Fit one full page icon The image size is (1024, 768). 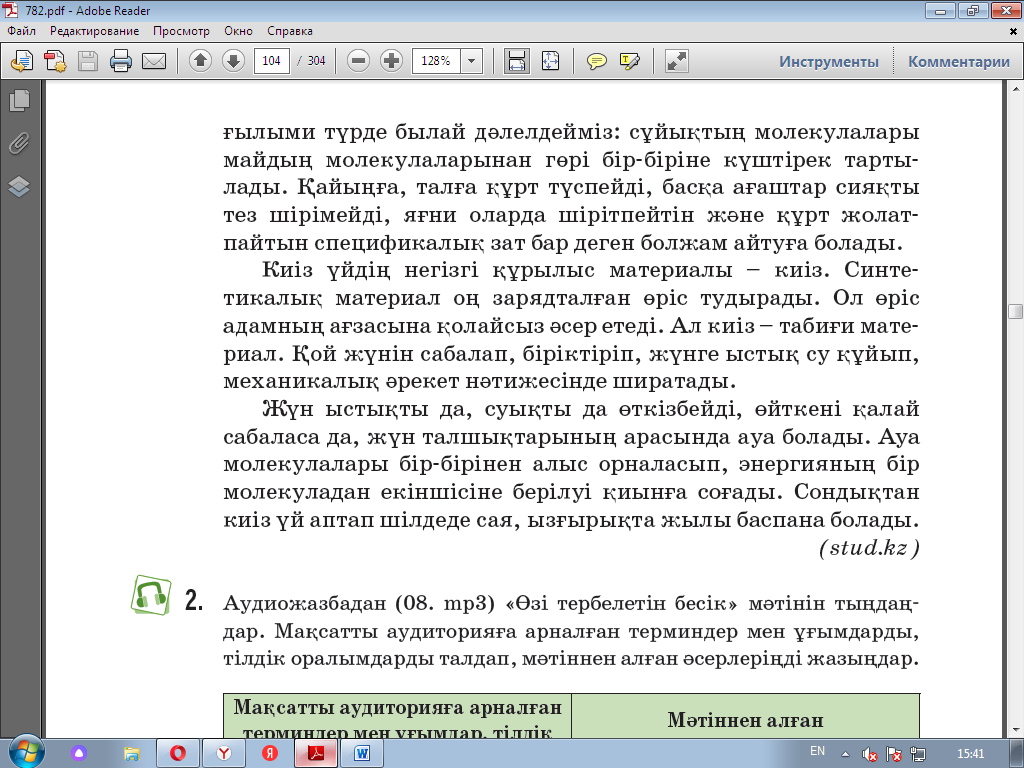(551, 61)
